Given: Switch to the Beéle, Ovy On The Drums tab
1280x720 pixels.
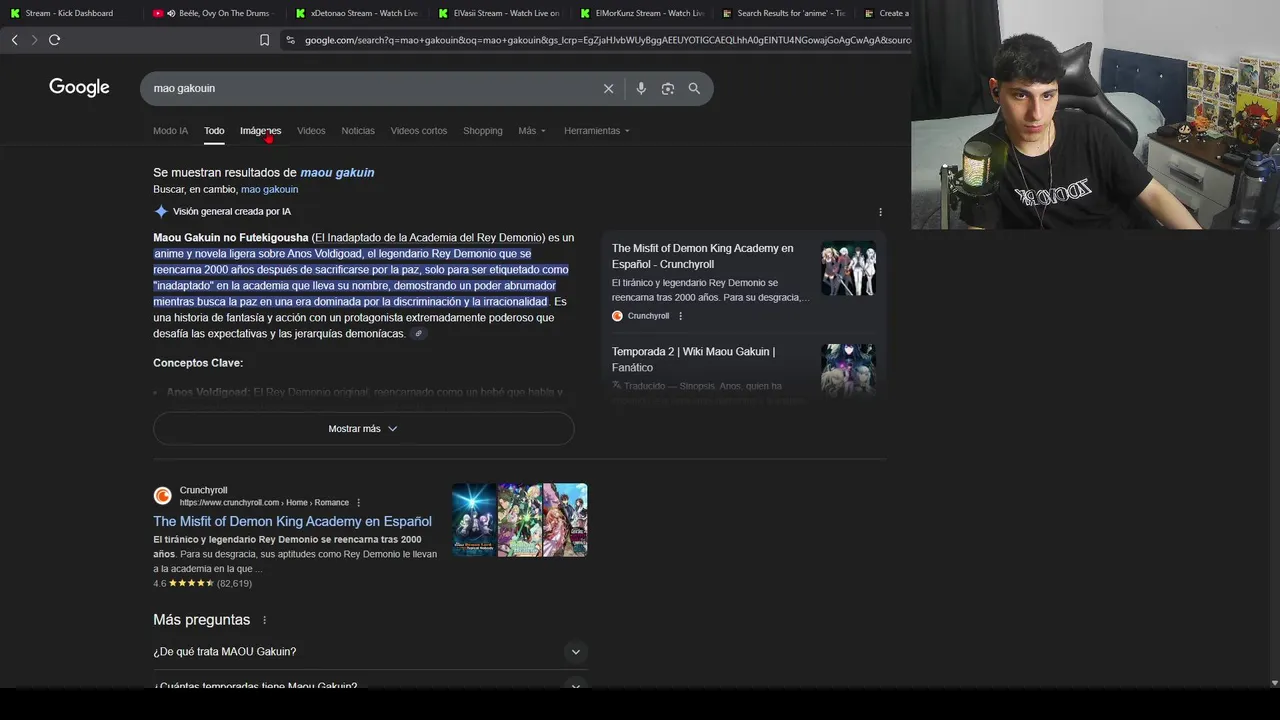Looking at the screenshot, I should click(212, 13).
